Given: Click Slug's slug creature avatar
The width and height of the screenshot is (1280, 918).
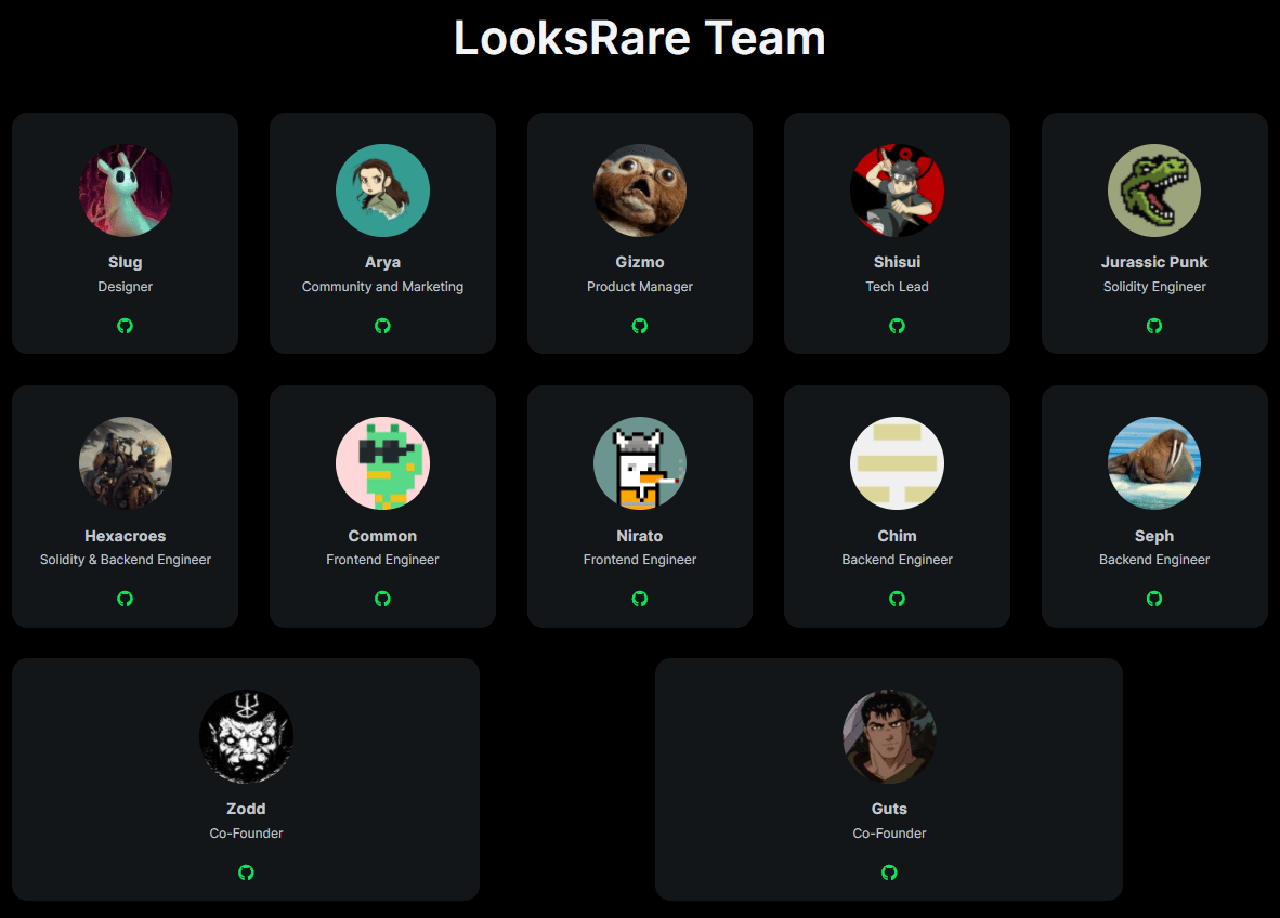Looking at the screenshot, I should 125,190.
